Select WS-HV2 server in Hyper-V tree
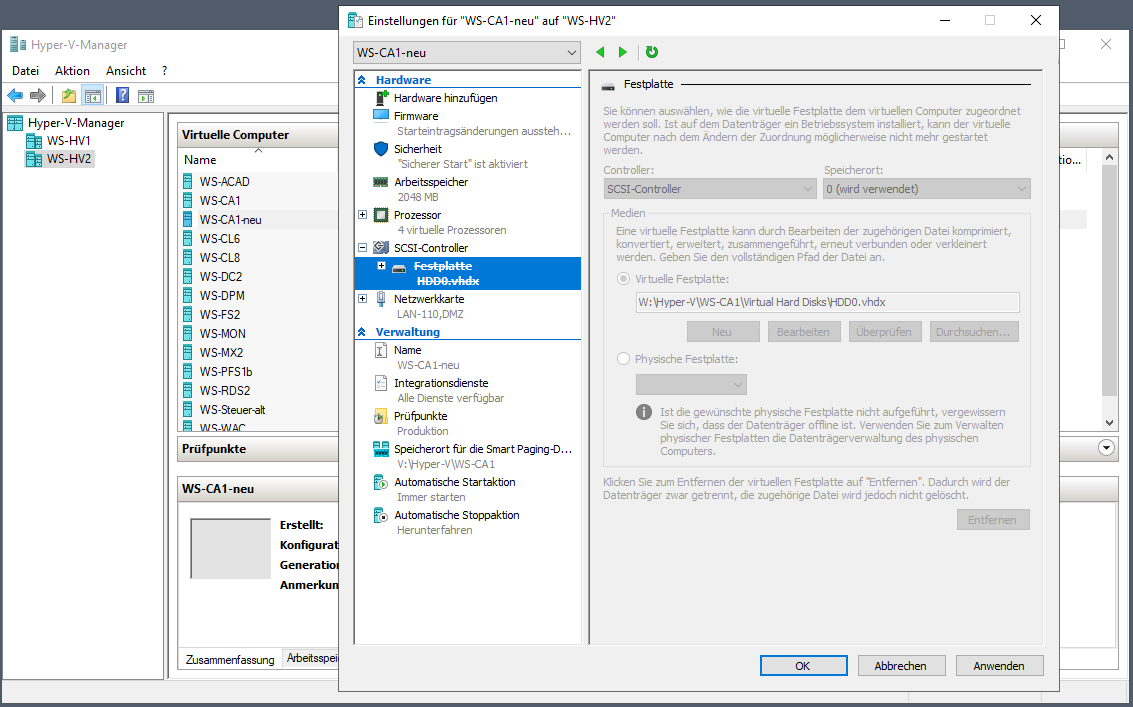Viewport: 1133px width, 707px height. [69, 158]
